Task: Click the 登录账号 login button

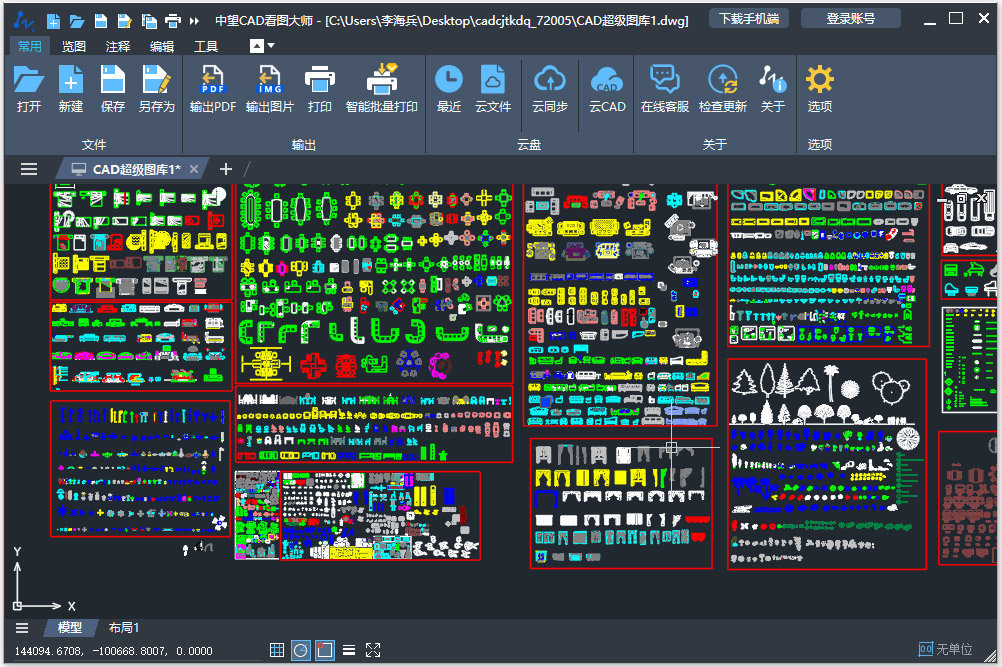Action: (x=850, y=19)
